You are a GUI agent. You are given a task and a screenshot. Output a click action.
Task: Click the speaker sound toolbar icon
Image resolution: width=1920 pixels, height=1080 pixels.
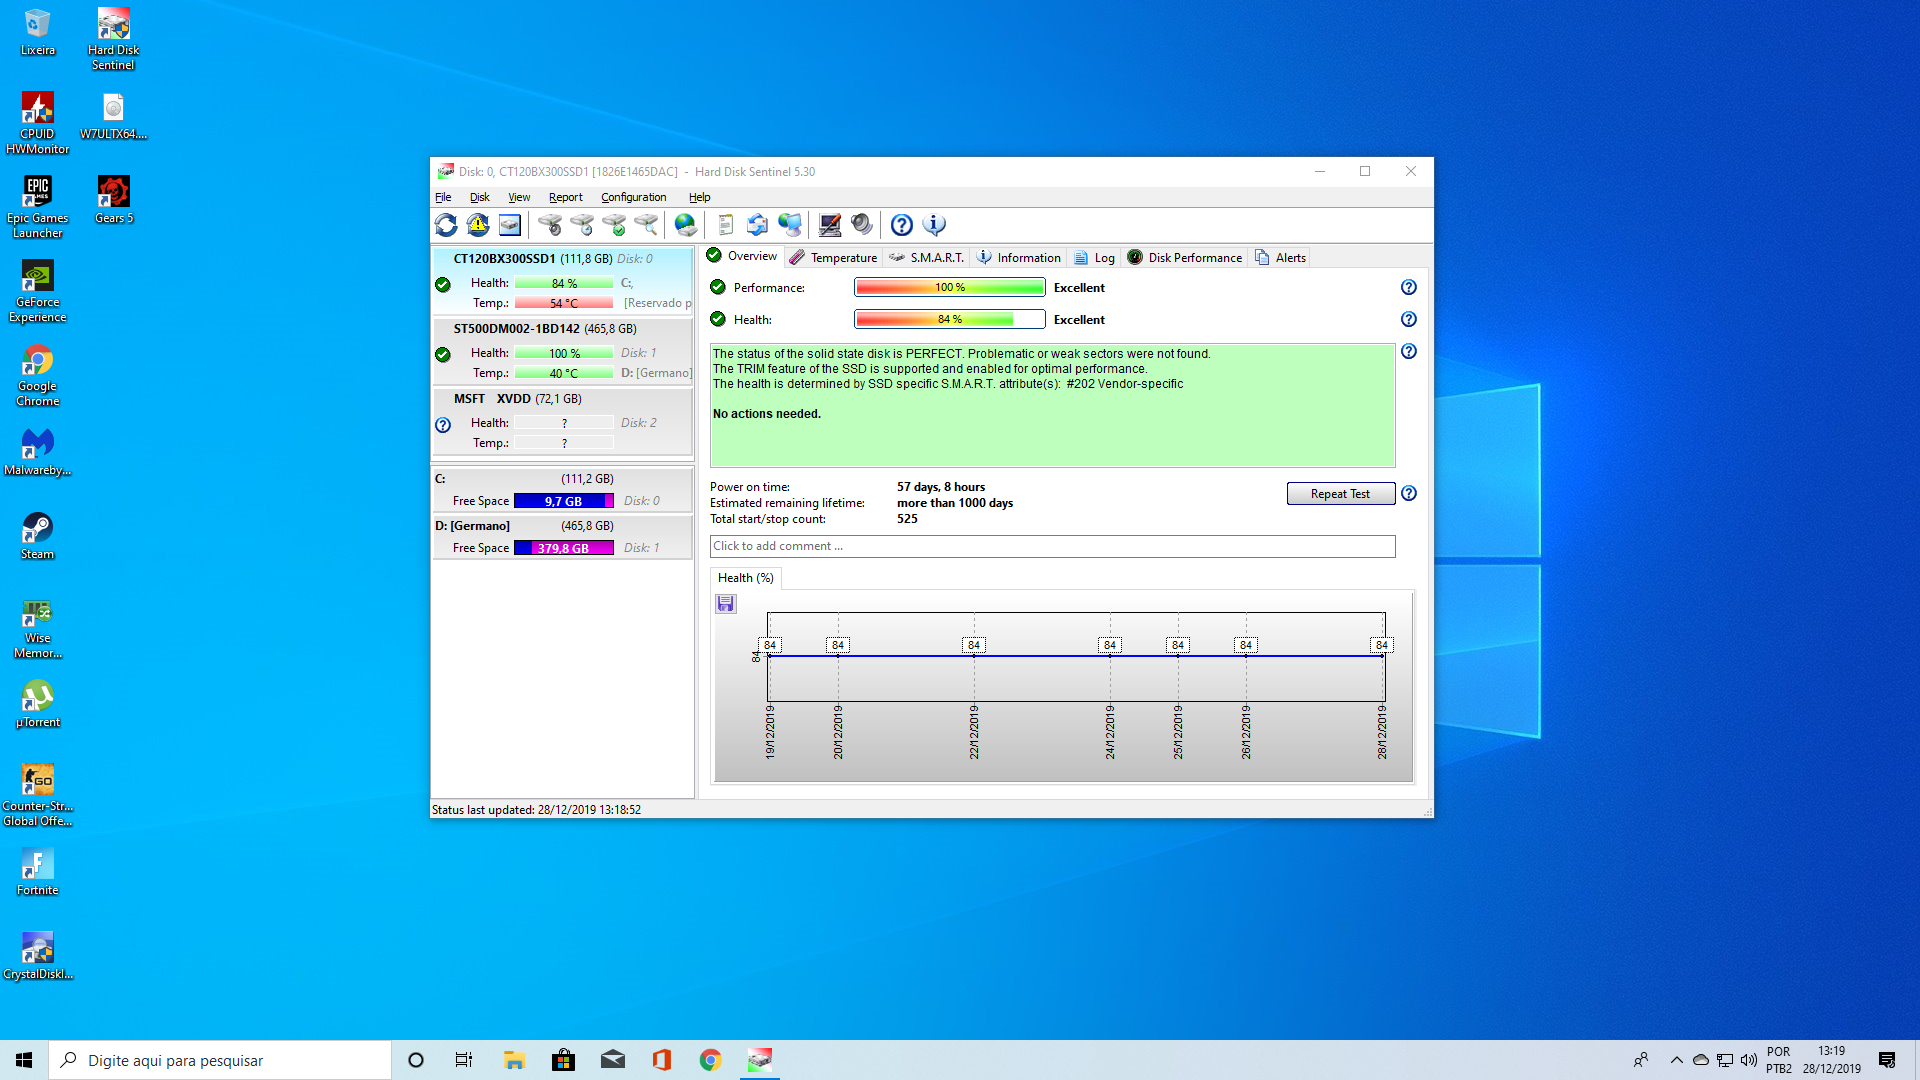tap(861, 225)
